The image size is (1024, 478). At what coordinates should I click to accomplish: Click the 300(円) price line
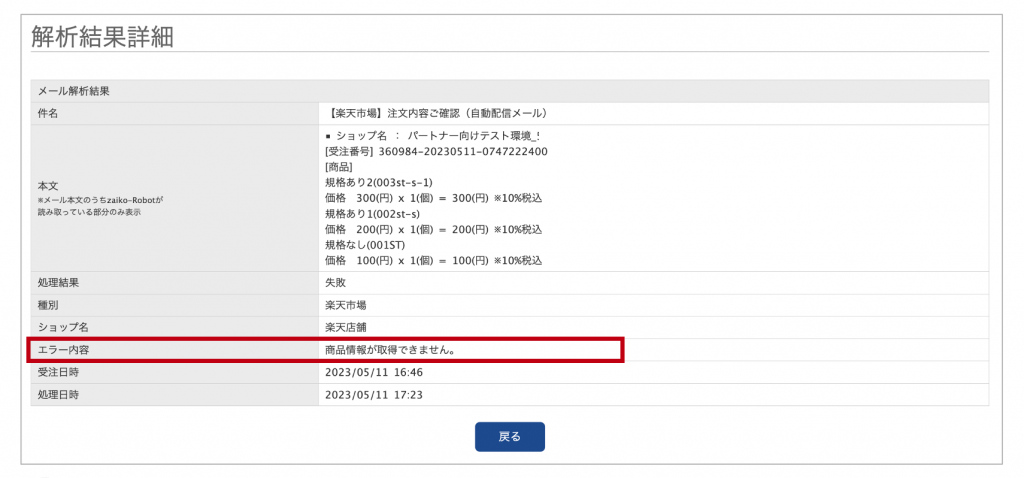click(x=433, y=198)
